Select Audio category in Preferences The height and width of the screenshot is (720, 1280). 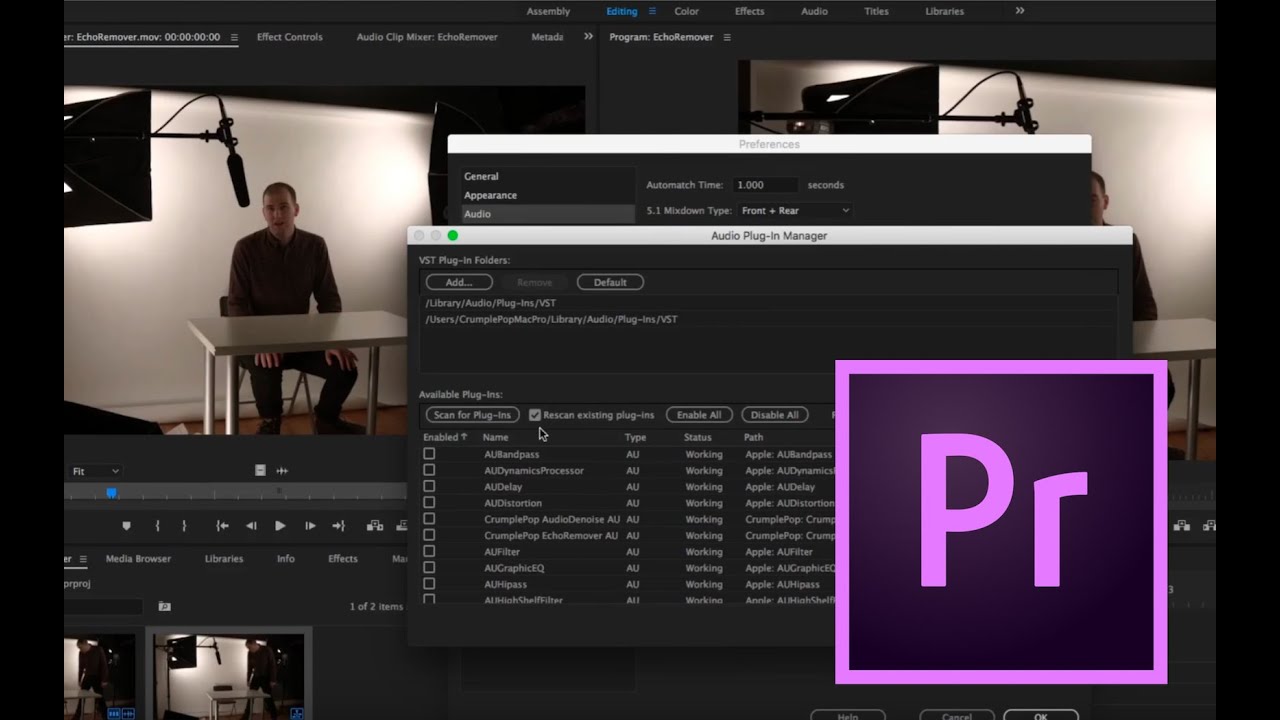(548, 214)
